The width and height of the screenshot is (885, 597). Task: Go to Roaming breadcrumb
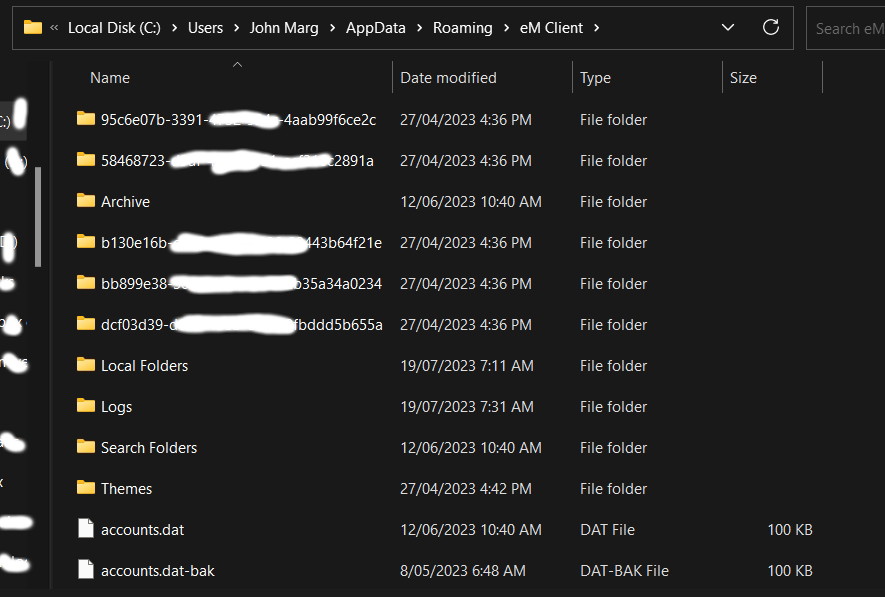462,28
